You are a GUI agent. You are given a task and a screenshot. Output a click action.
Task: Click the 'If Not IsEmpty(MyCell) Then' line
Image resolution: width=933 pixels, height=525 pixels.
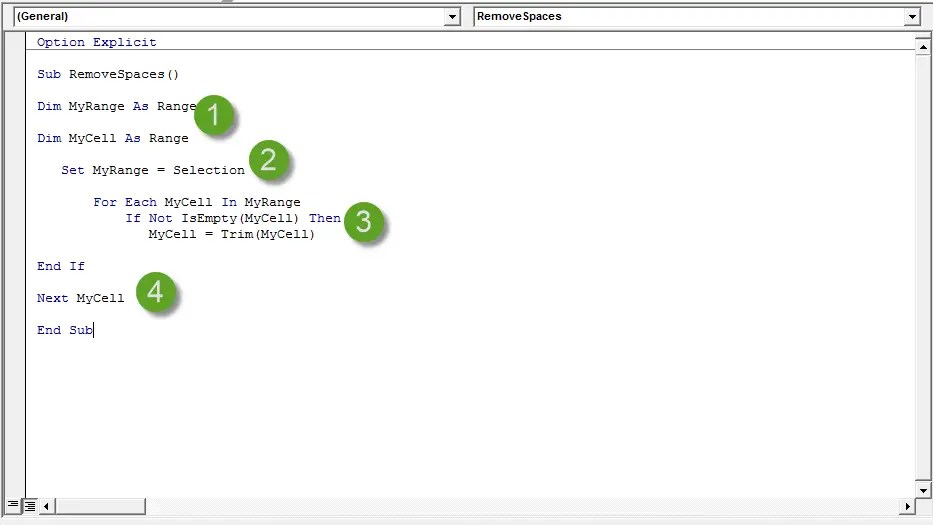pos(233,218)
